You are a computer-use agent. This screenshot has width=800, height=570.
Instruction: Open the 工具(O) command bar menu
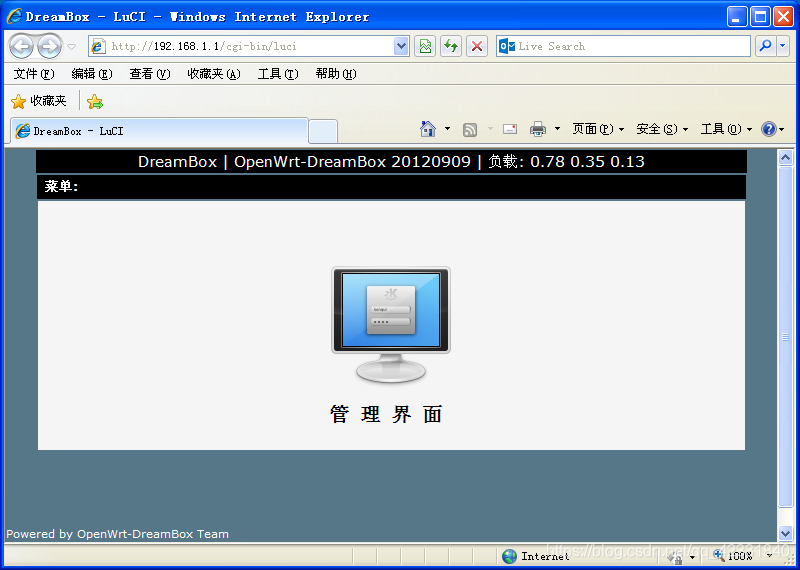(x=727, y=129)
